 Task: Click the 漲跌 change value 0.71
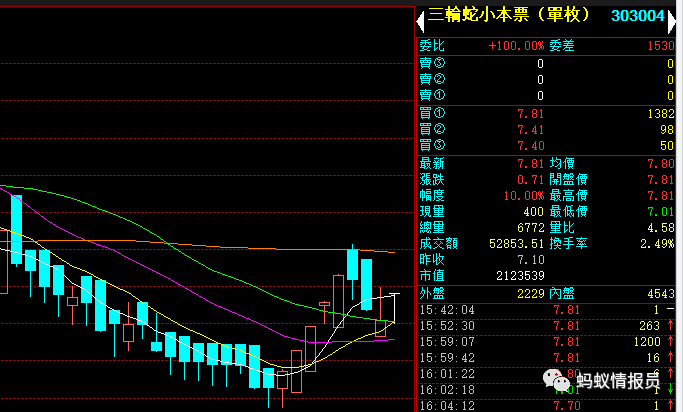531,180
